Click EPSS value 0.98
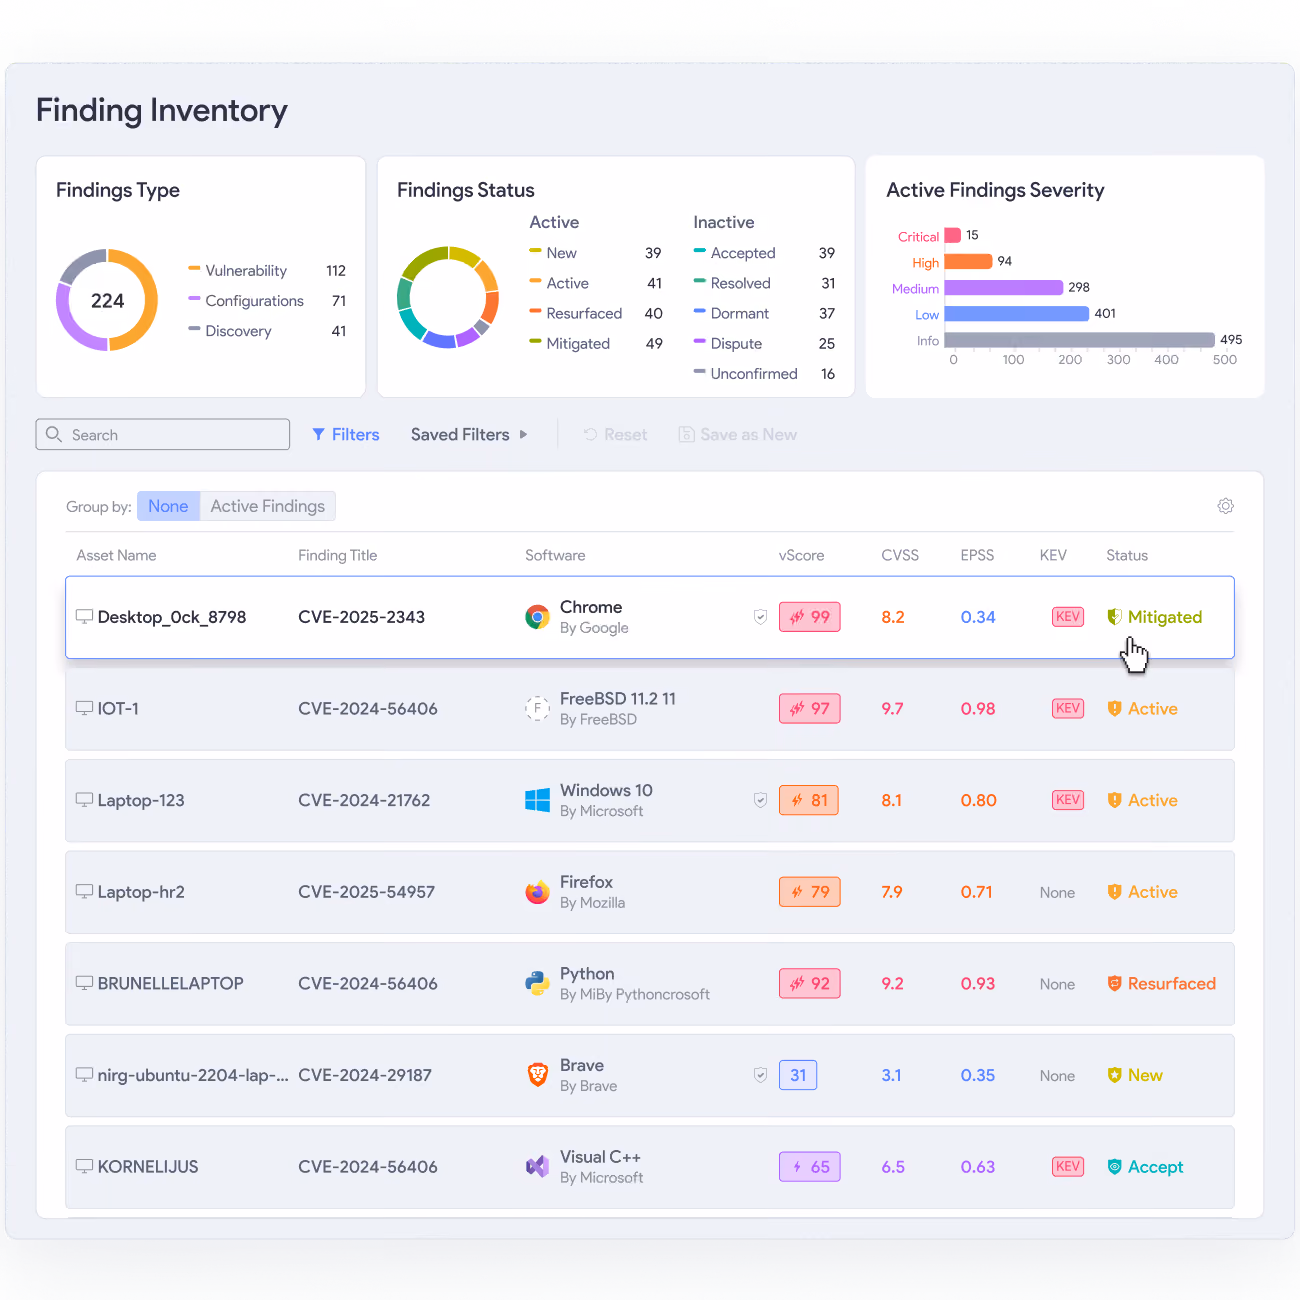The image size is (1300, 1300). click(x=978, y=708)
